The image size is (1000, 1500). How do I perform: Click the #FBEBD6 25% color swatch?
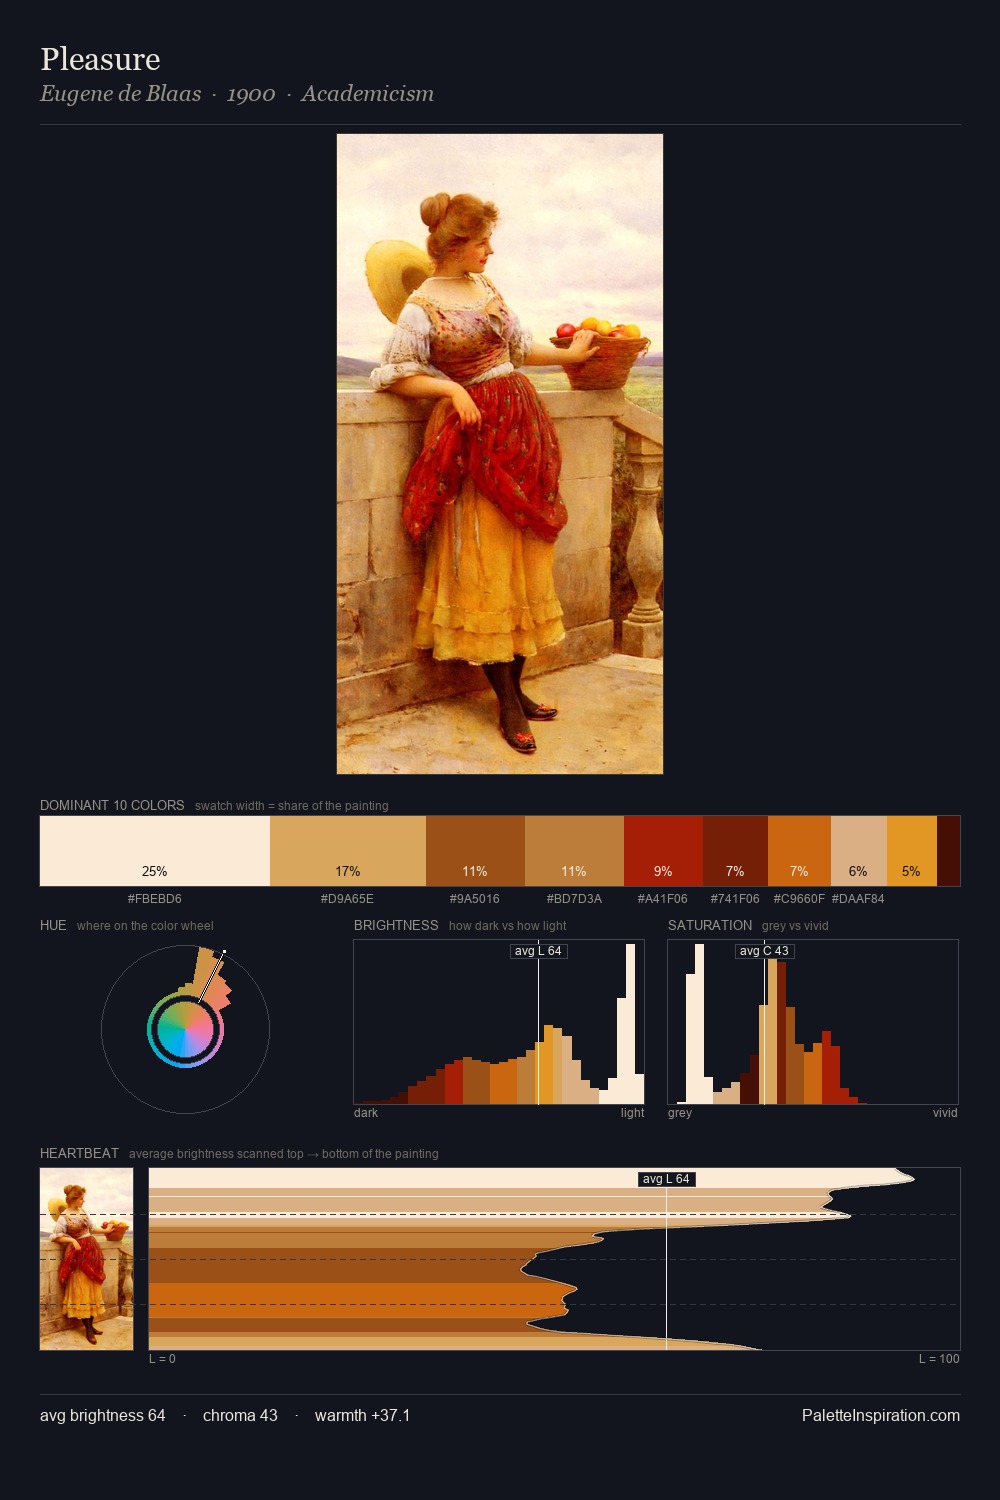pos(155,851)
